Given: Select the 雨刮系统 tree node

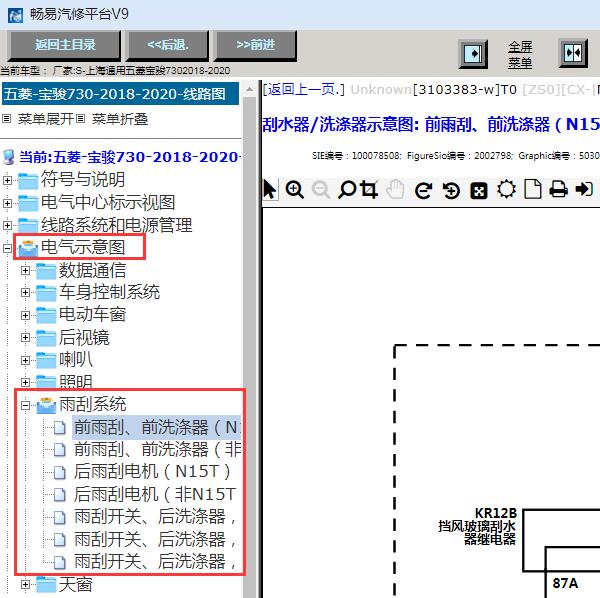Looking at the screenshot, I should tap(92, 404).
